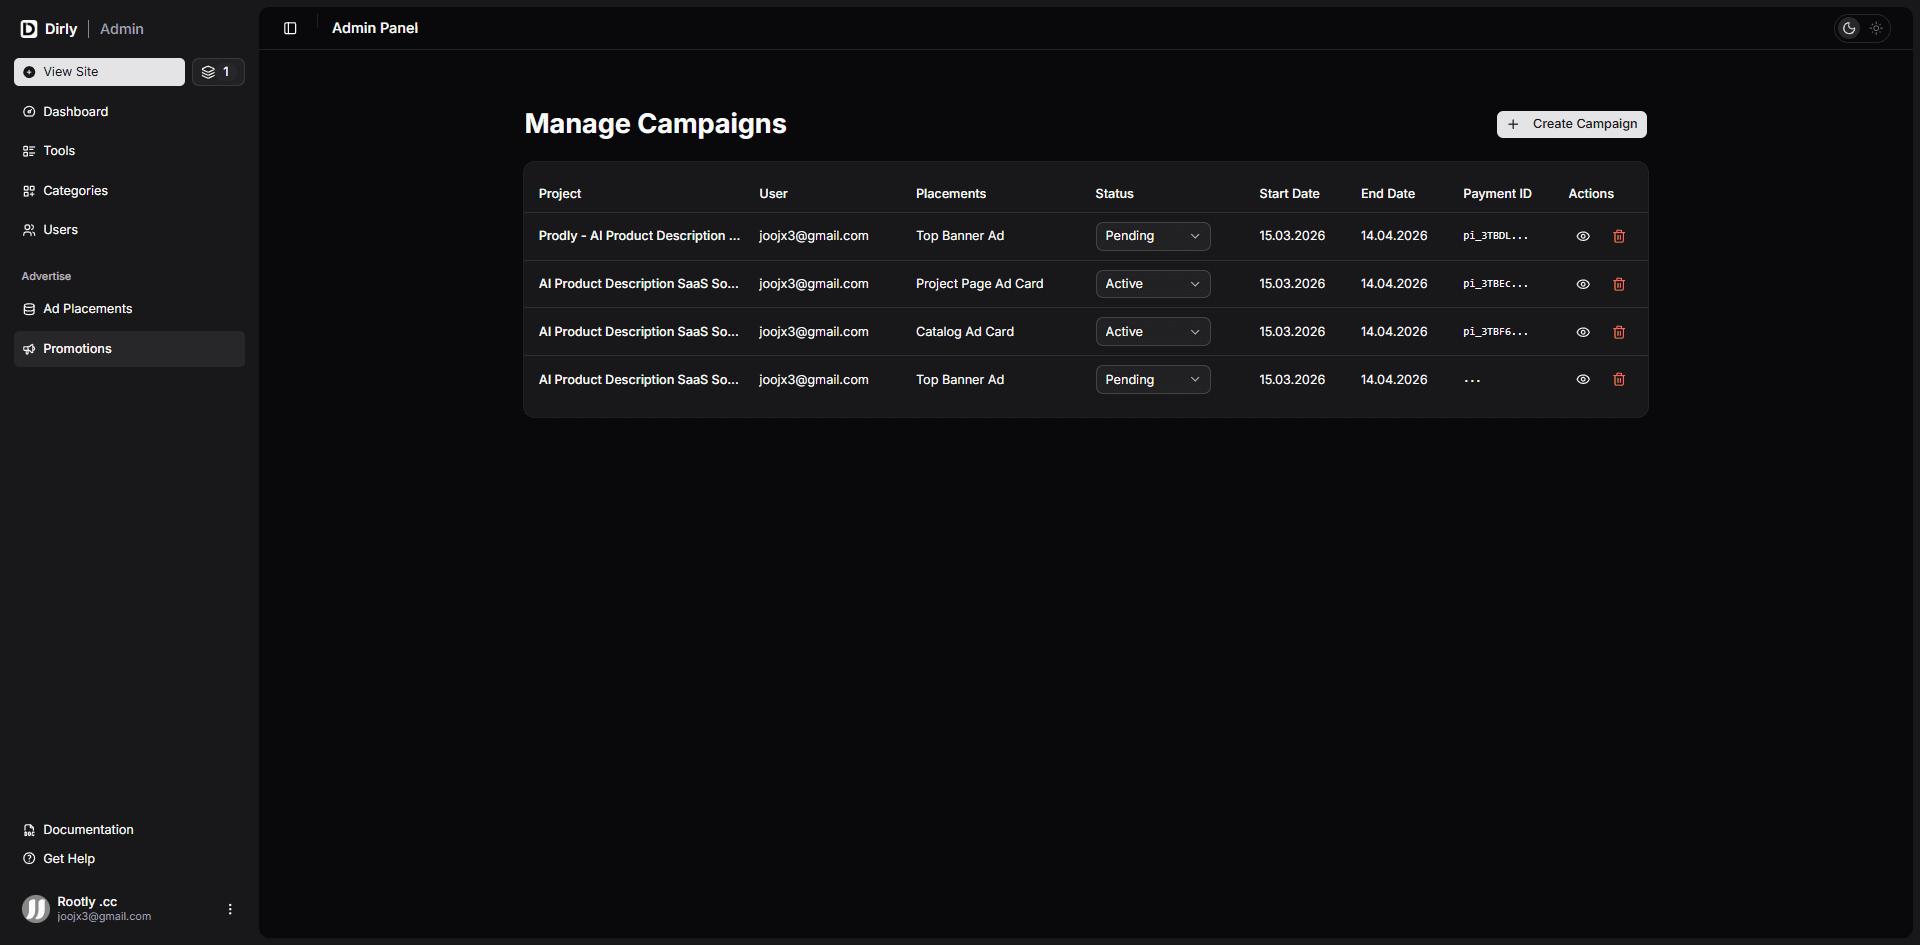The width and height of the screenshot is (1920, 945).
Task: Change status of Catalog Ad Card campaign
Action: pos(1152,332)
